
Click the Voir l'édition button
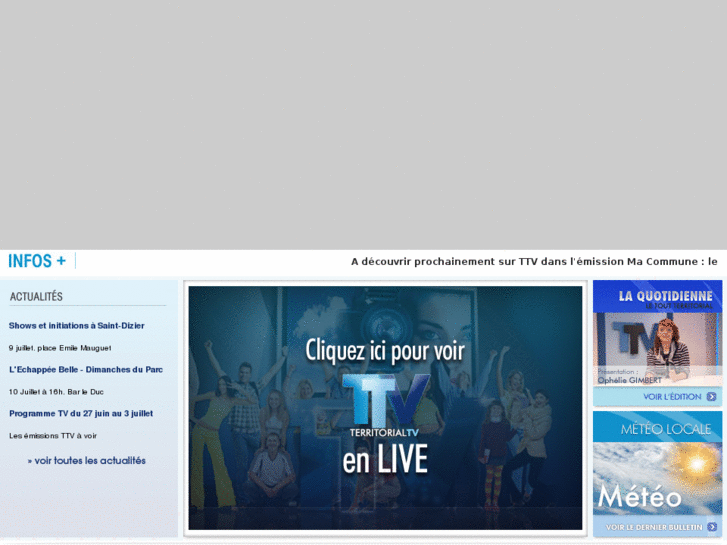click(657, 397)
